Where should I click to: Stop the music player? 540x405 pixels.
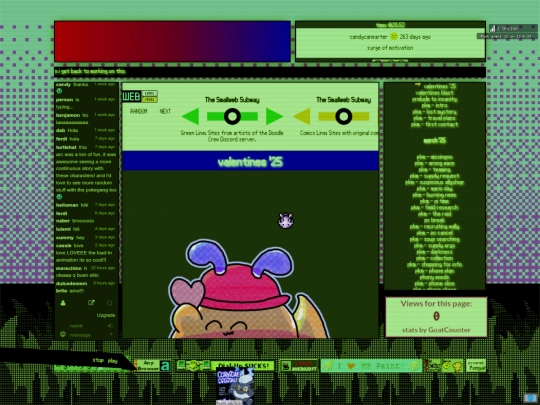pyautogui.click(x=98, y=360)
